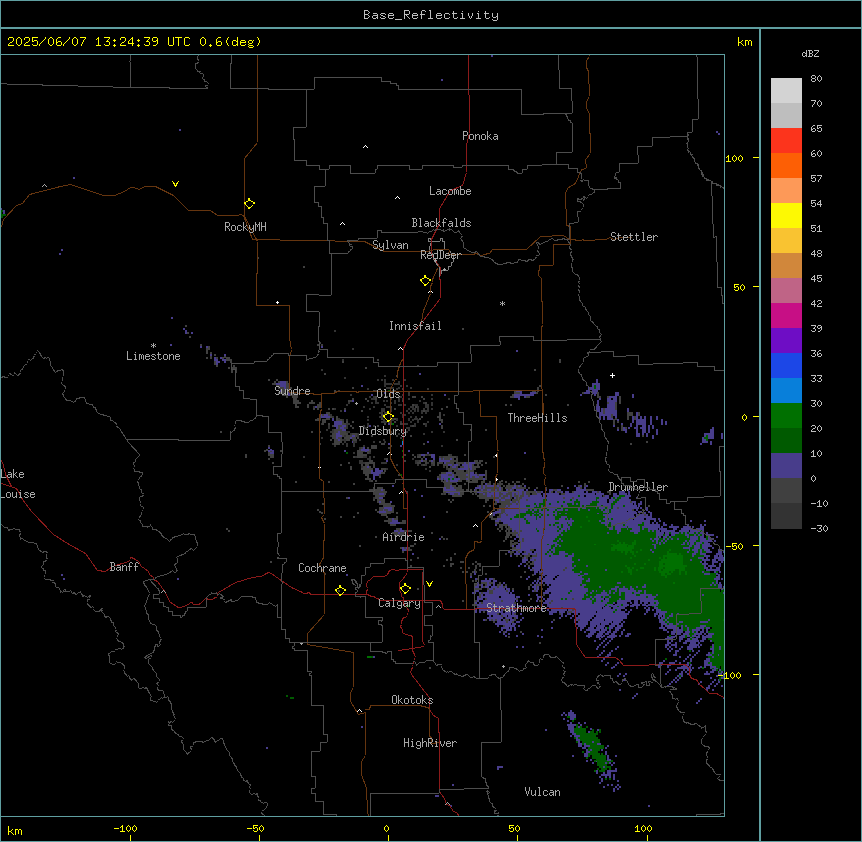Image resolution: width=862 pixels, height=842 pixels.
Task: Click the dBZ label above the color scale
Action: 810,54
